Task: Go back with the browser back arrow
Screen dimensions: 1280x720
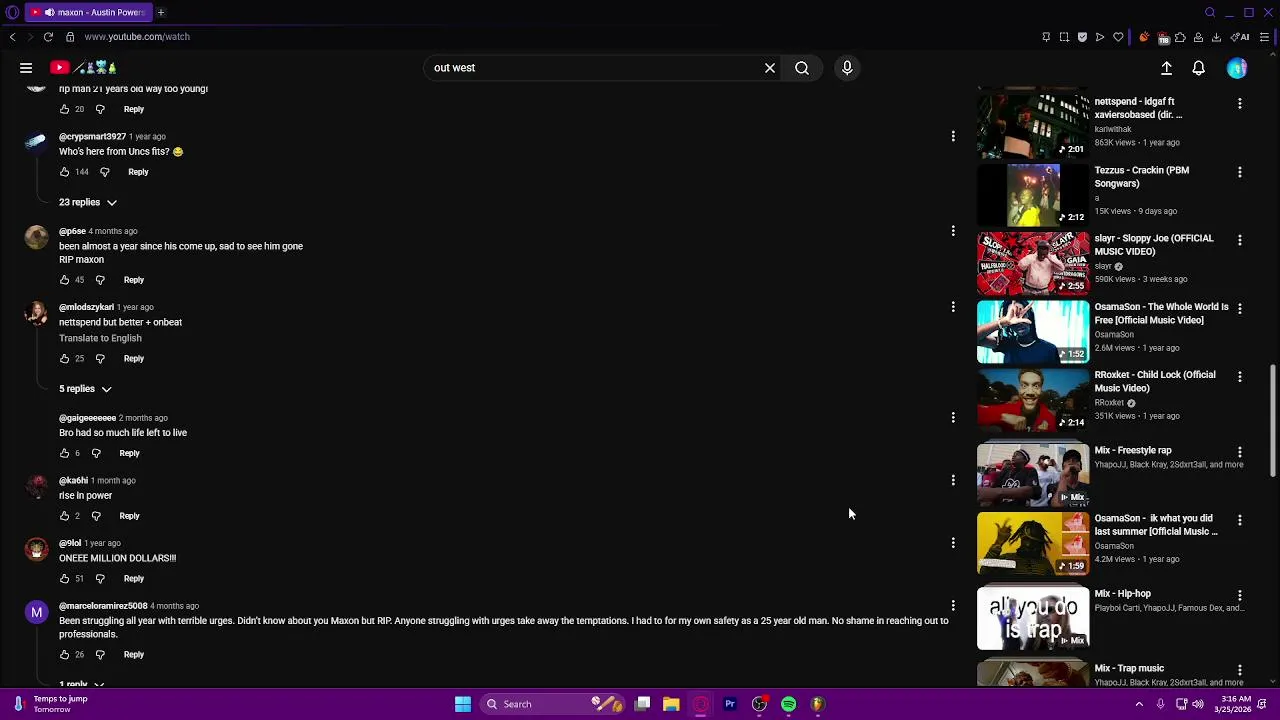Action: coord(12,37)
